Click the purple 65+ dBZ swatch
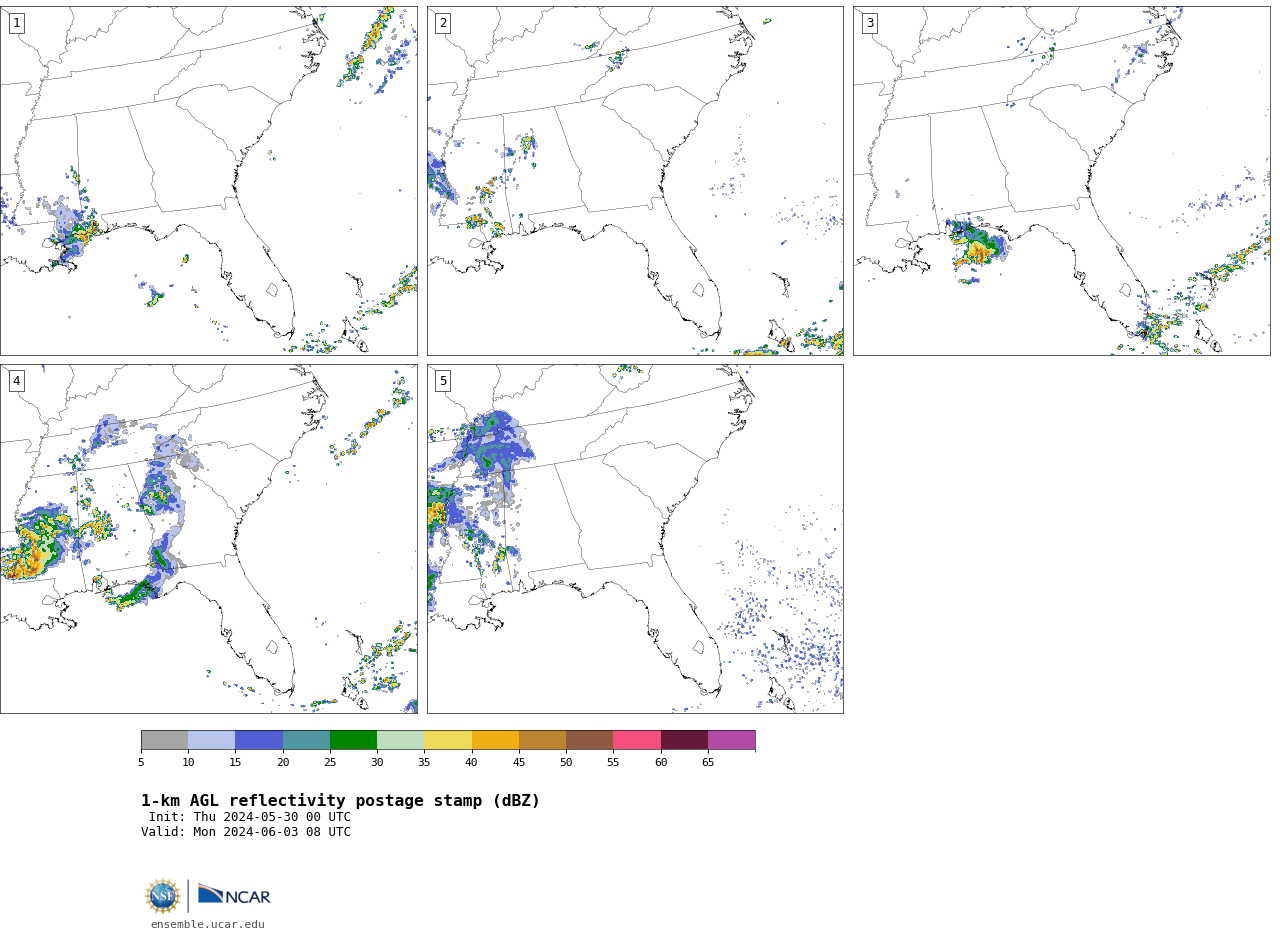The image size is (1280, 936). point(732,740)
